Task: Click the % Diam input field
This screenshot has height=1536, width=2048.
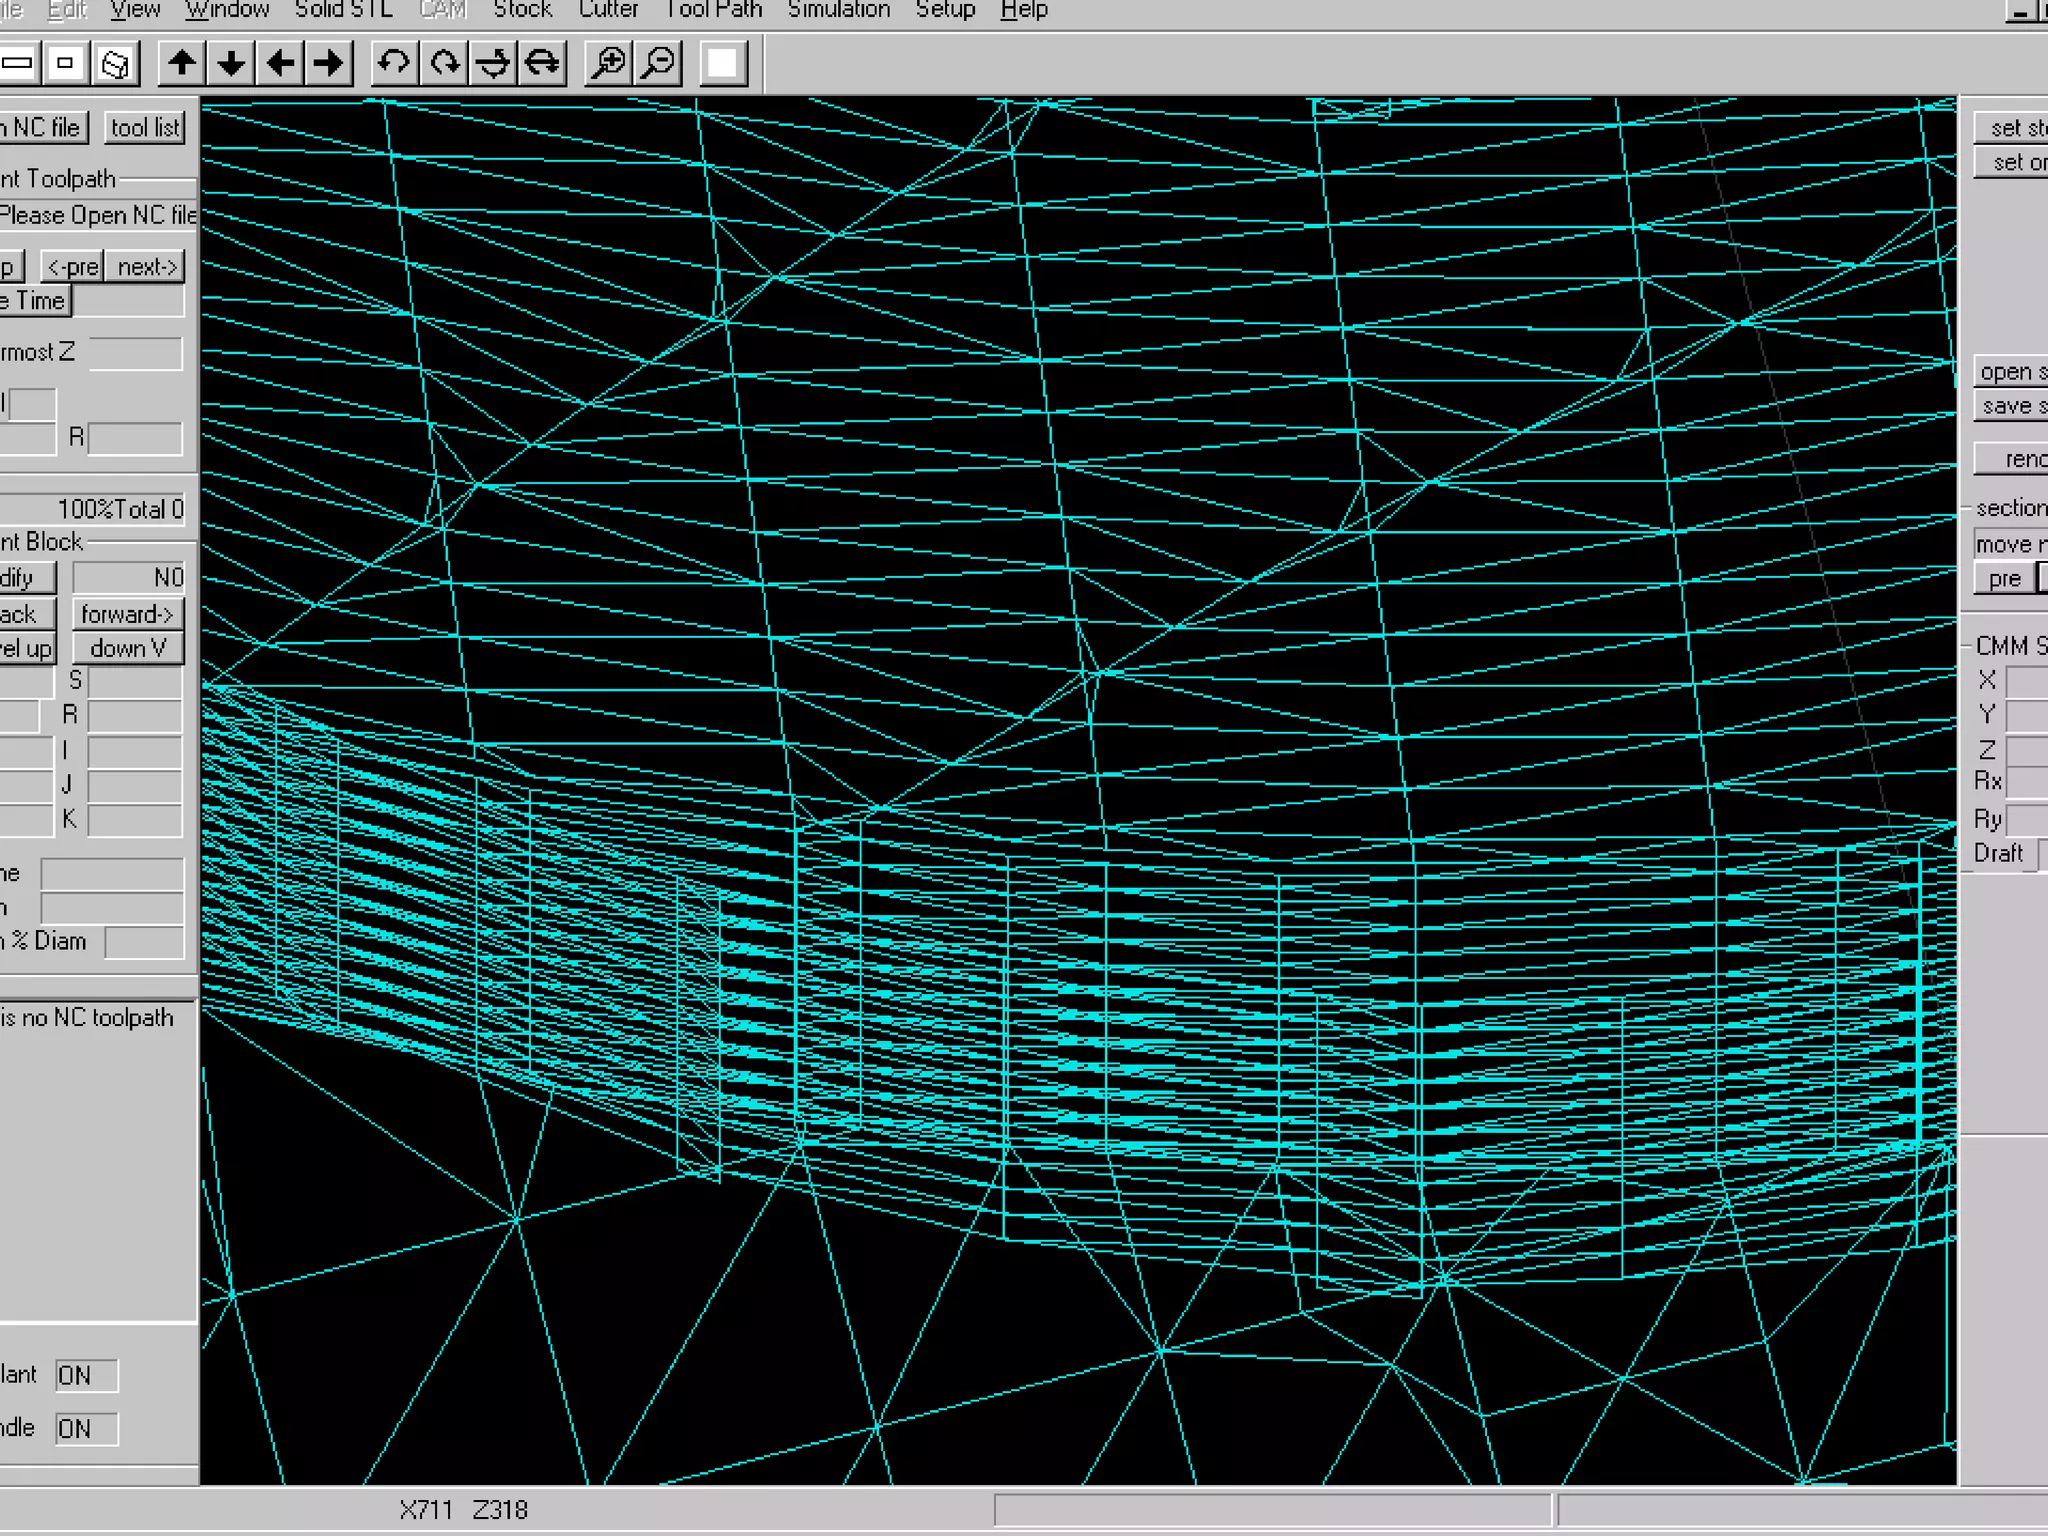Action: click(144, 942)
